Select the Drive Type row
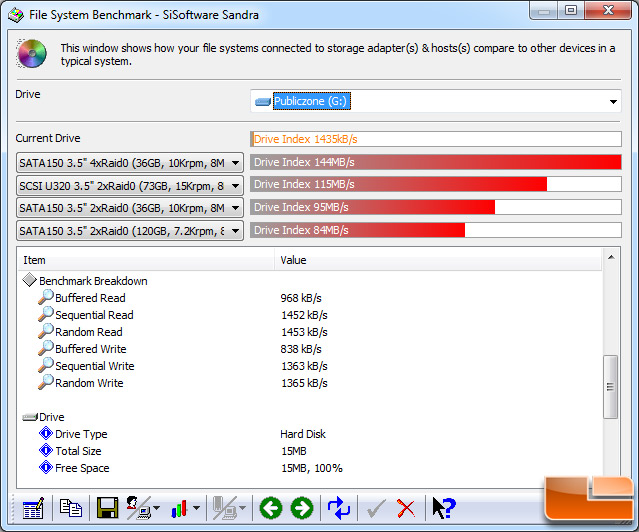 310,434
